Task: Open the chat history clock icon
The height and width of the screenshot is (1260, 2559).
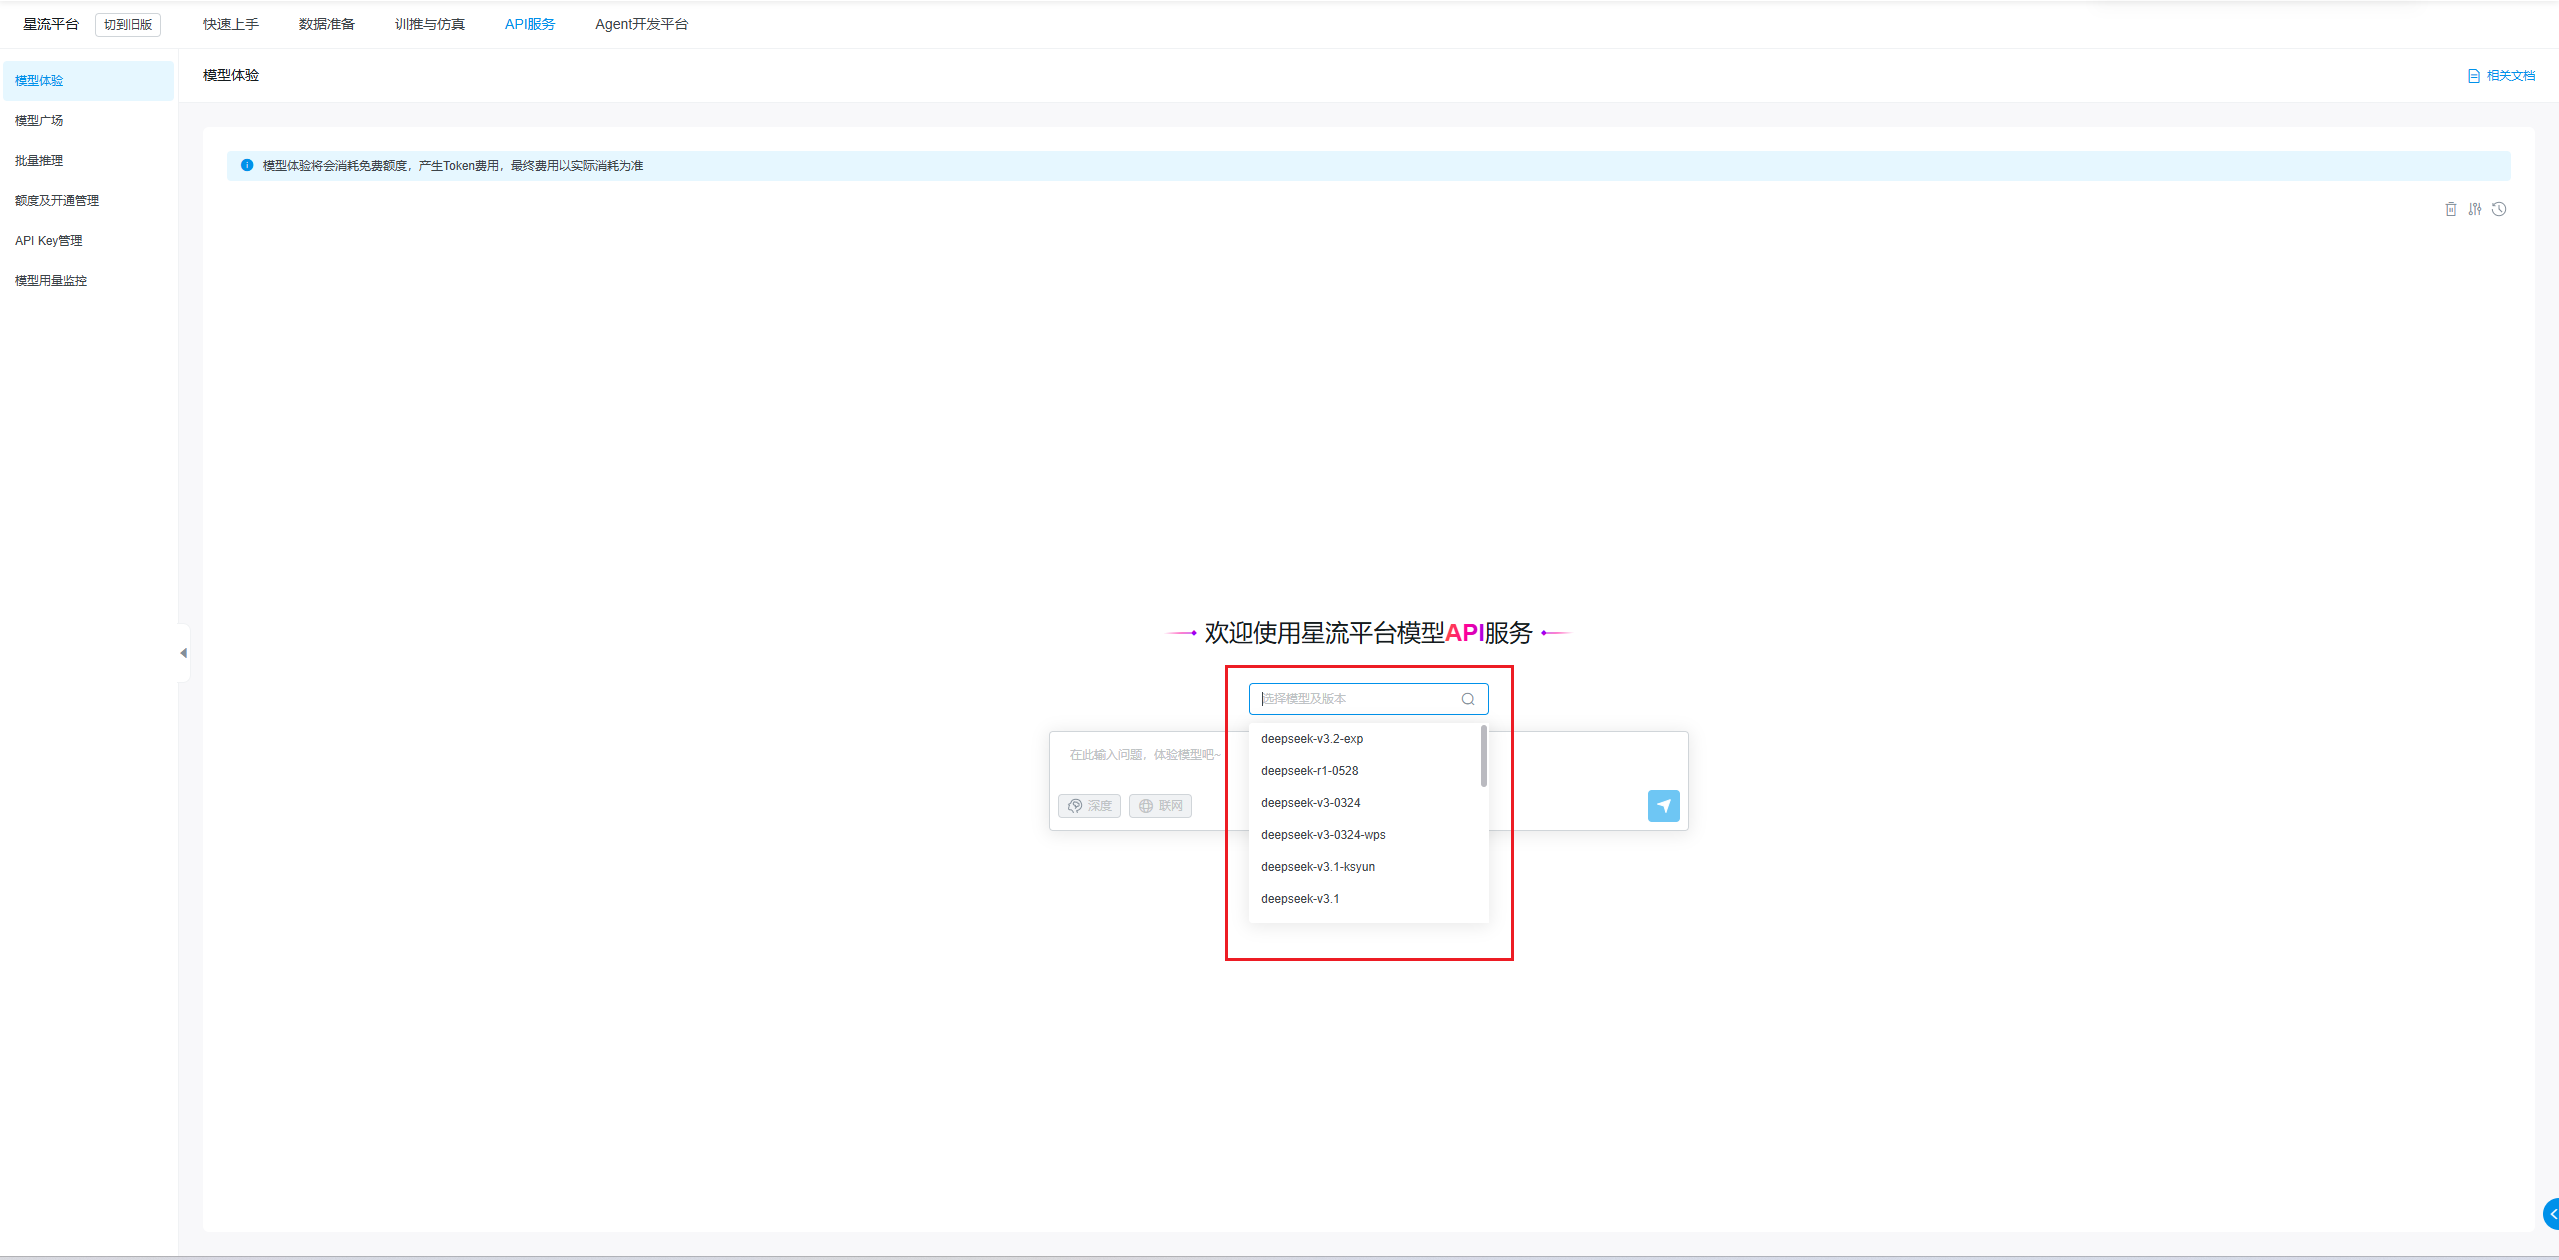Action: [2499, 209]
